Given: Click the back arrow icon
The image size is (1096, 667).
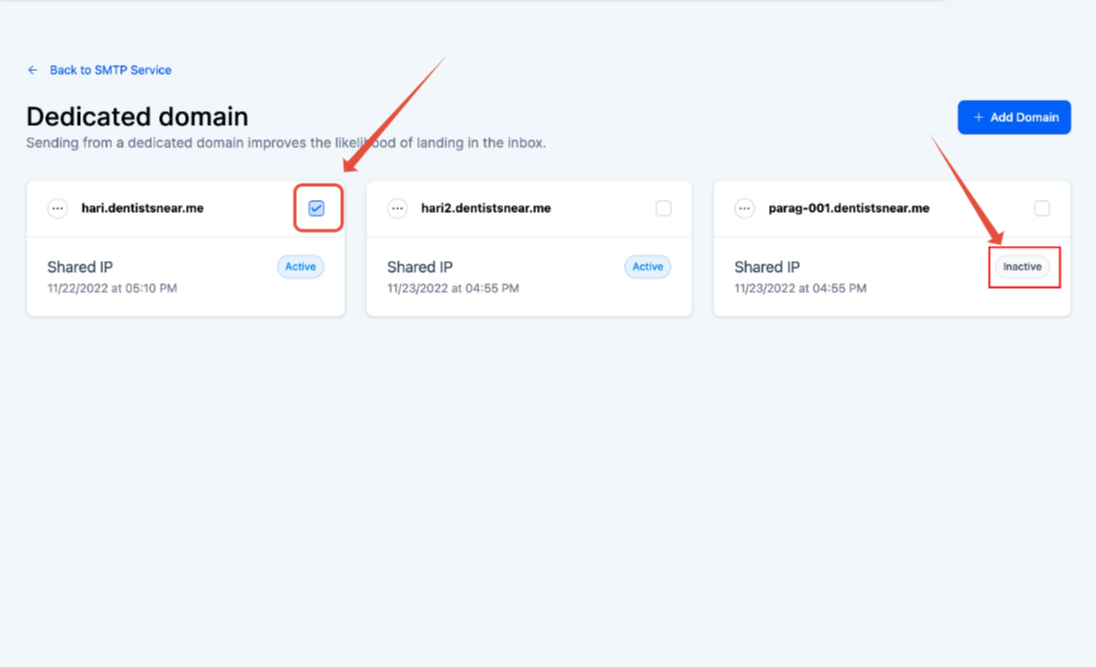Looking at the screenshot, I should pyautogui.click(x=33, y=70).
